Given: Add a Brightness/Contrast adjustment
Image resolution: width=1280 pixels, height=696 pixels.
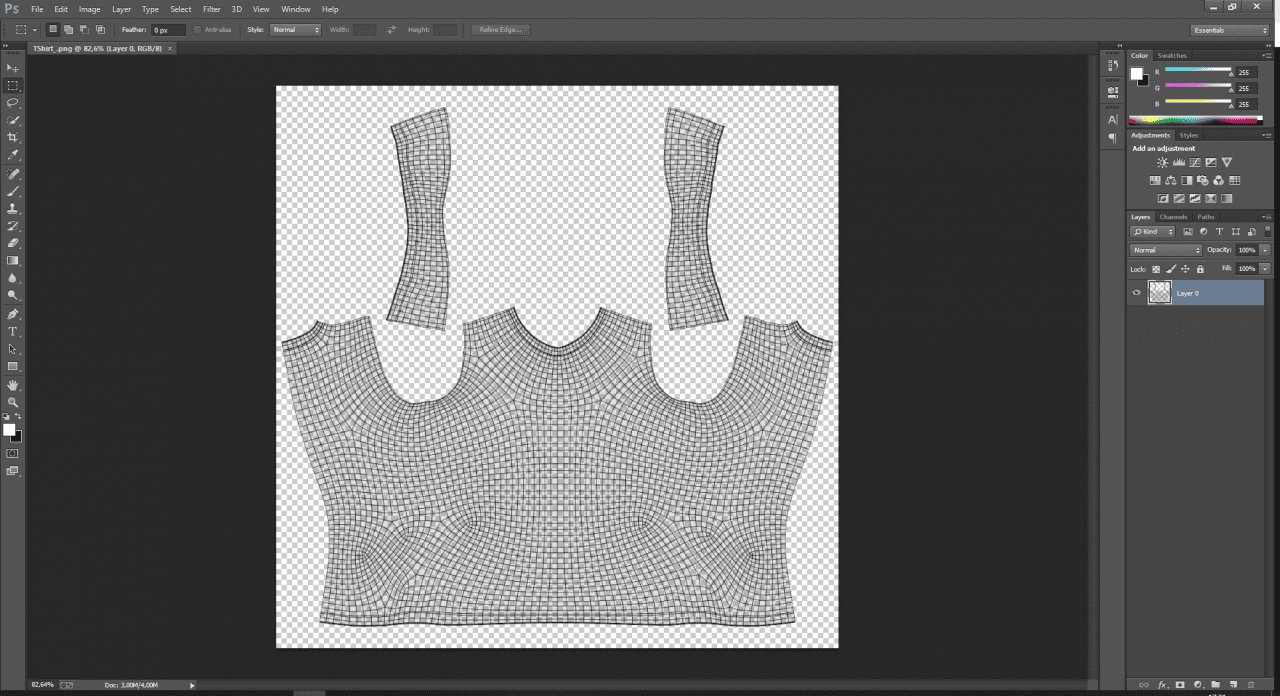Looking at the screenshot, I should tap(1162, 162).
